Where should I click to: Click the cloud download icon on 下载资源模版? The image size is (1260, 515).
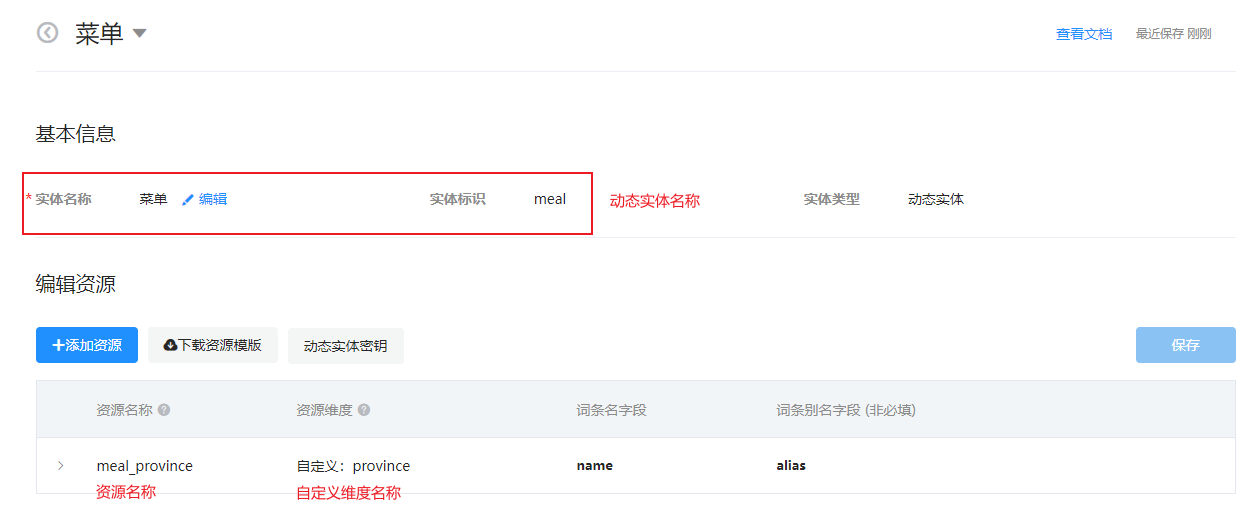pyautogui.click(x=170, y=345)
